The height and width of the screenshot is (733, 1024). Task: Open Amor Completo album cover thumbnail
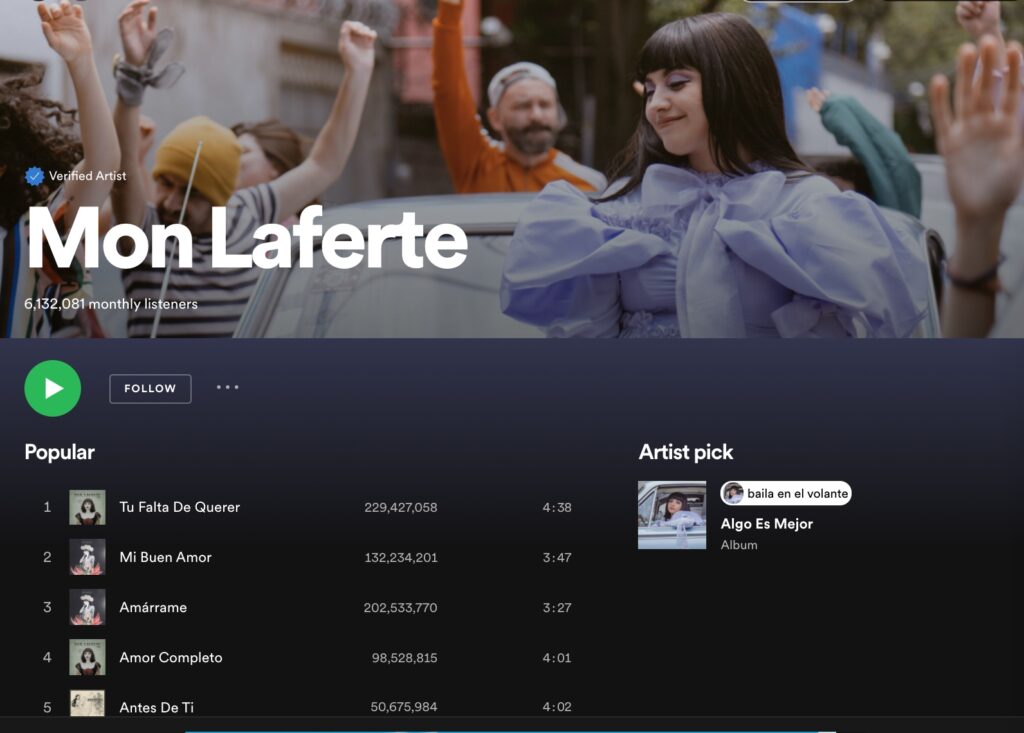88,657
